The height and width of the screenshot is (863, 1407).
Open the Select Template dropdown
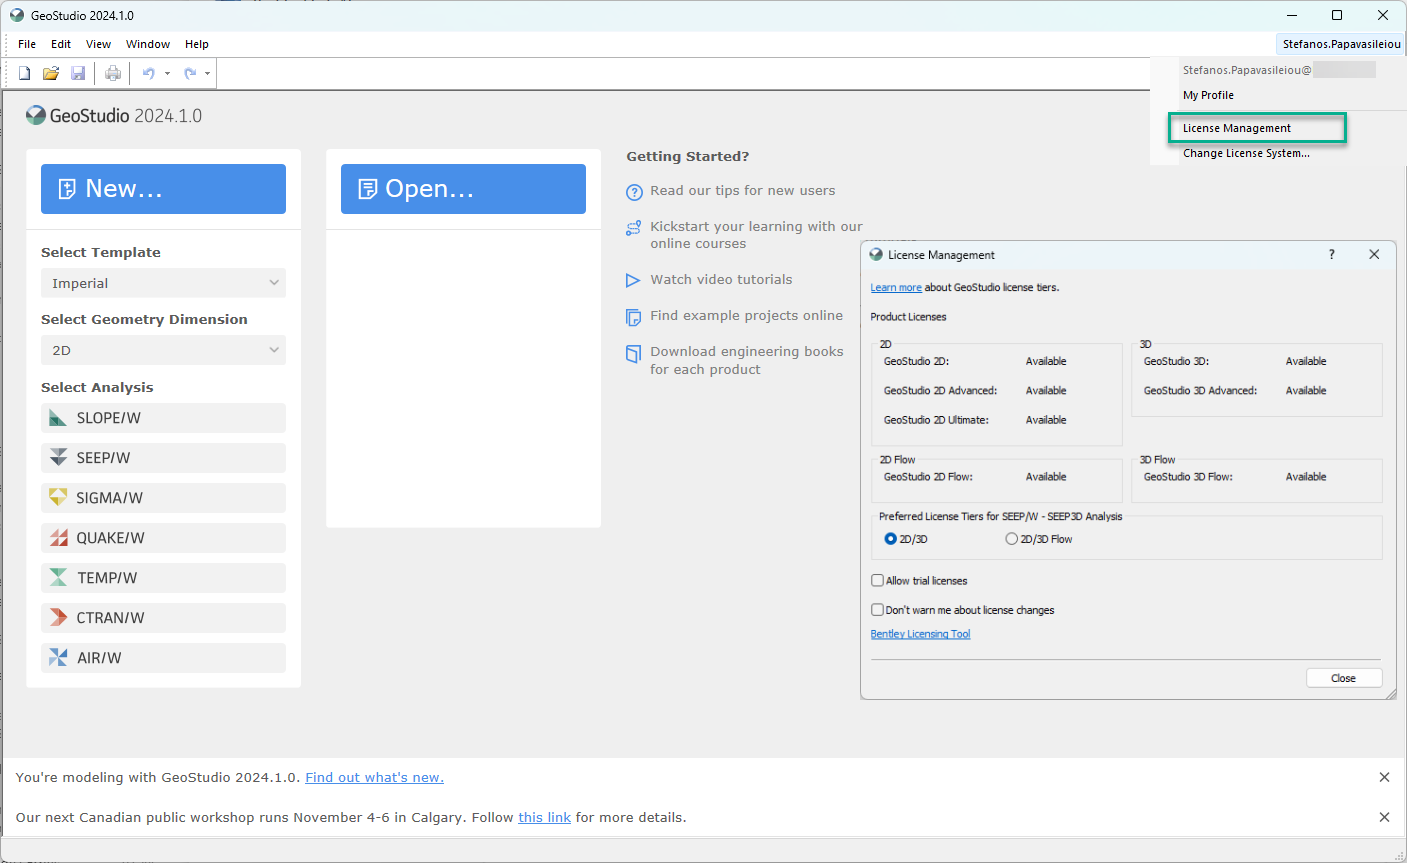click(163, 283)
